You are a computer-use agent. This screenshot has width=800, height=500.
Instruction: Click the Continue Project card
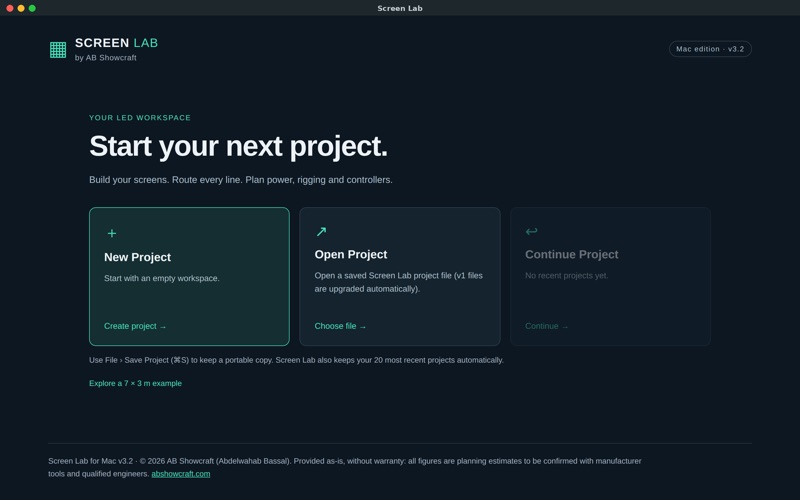pyautogui.click(x=610, y=277)
